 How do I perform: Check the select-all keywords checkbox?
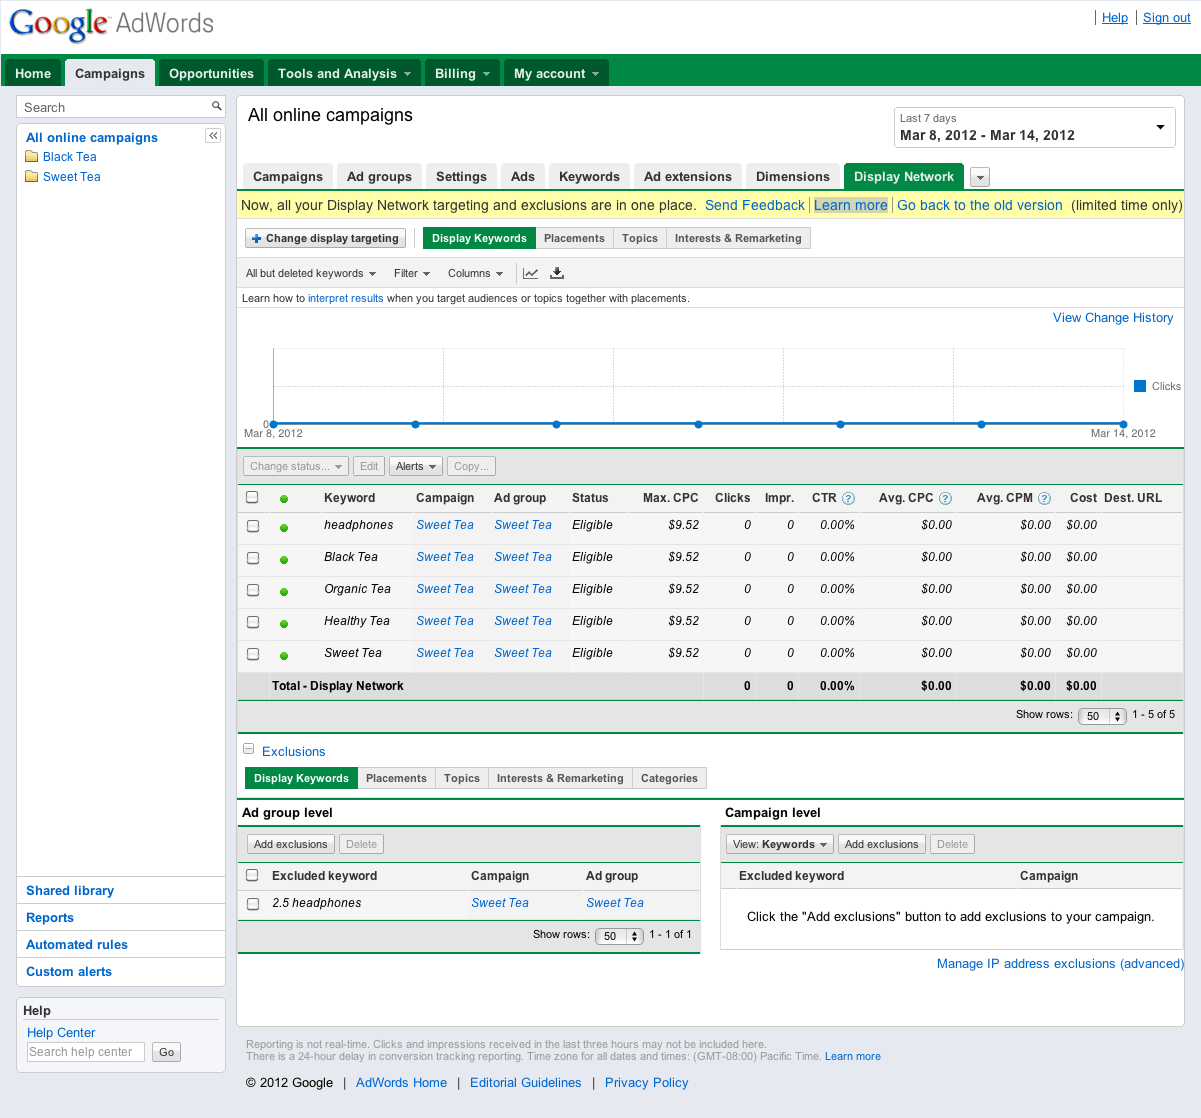tap(253, 497)
